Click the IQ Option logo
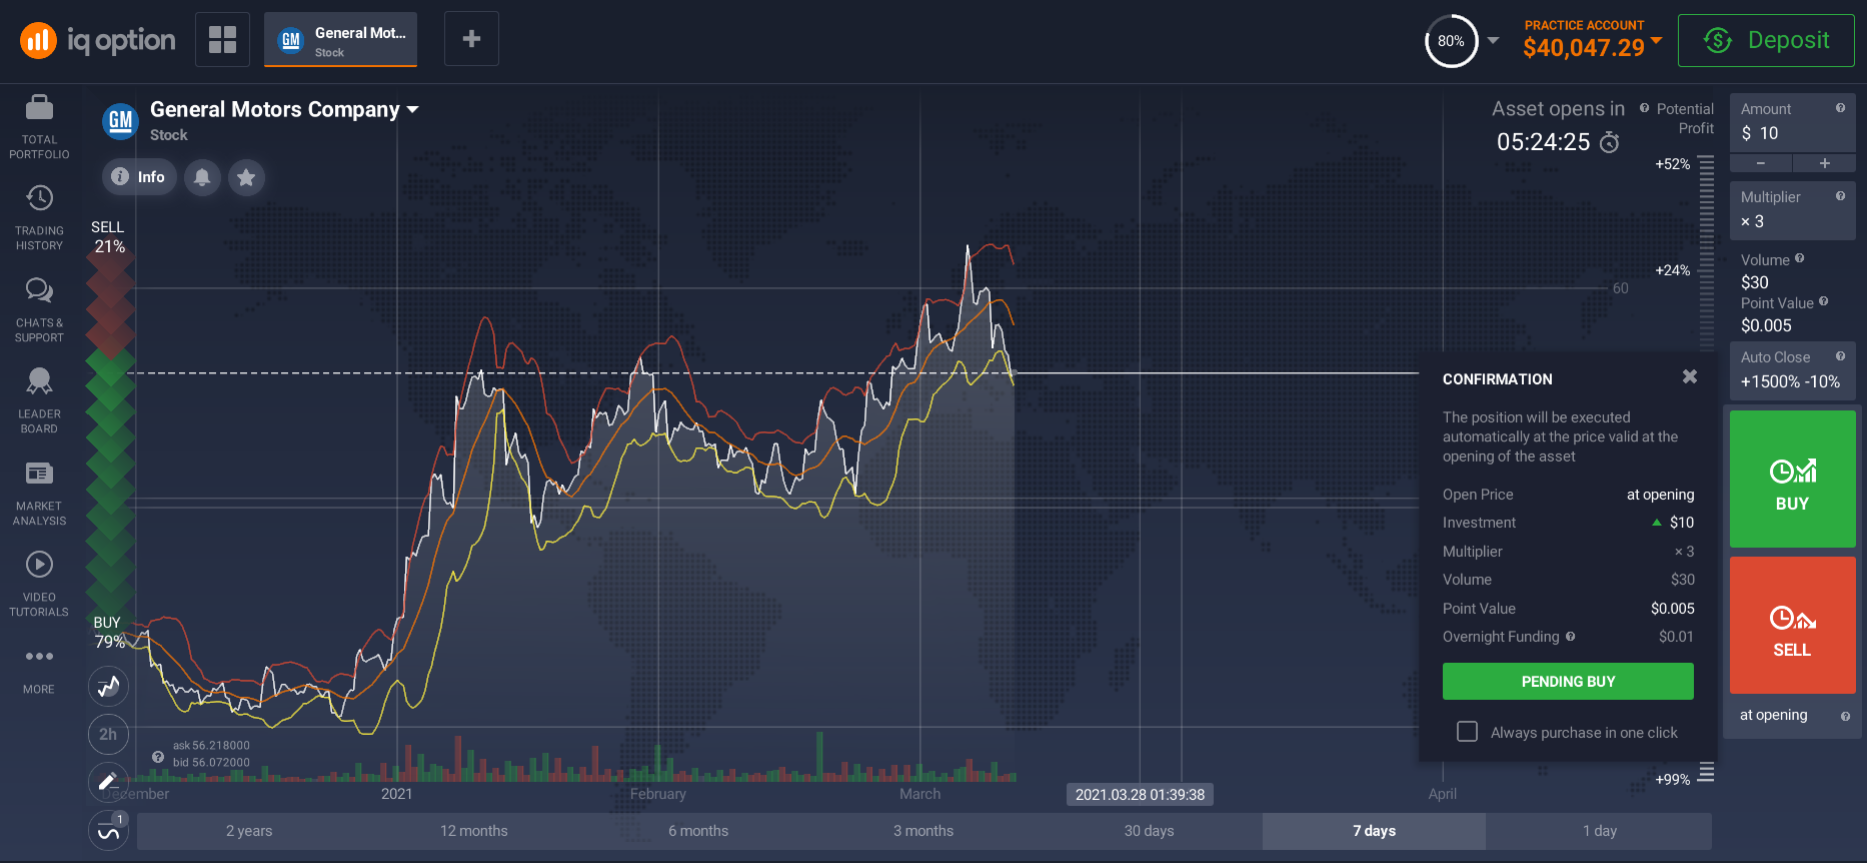This screenshot has height=863, width=1867. tap(97, 40)
